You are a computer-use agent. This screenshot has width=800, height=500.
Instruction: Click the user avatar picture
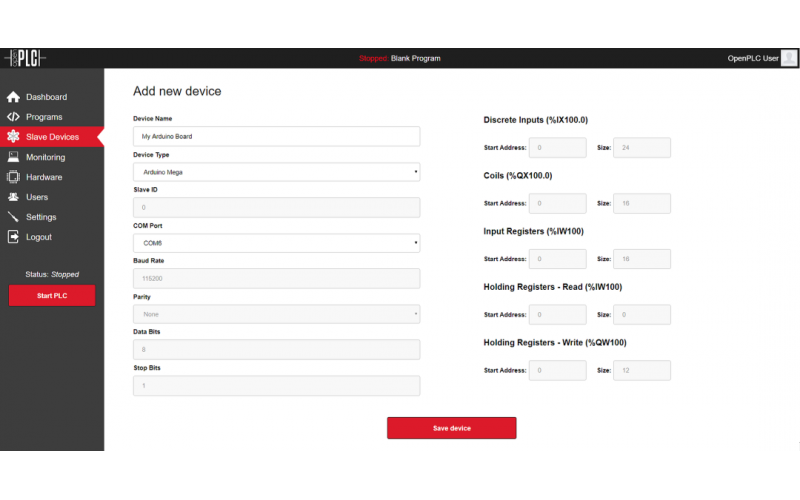(x=789, y=58)
